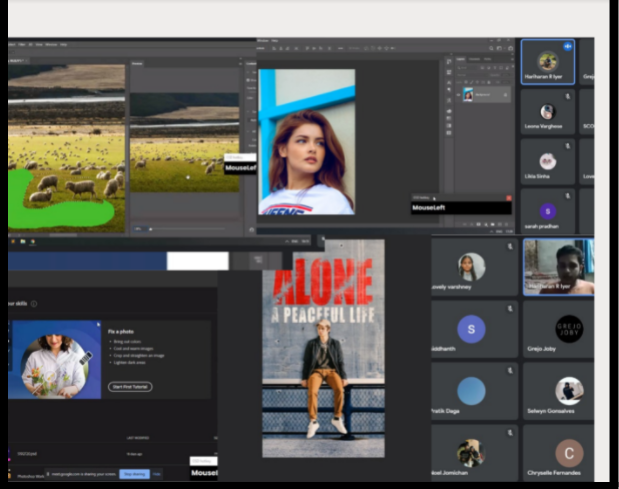Select Selwyn Gonsalves's participant avatar
This screenshot has width=619, height=489.
pos(569,391)
